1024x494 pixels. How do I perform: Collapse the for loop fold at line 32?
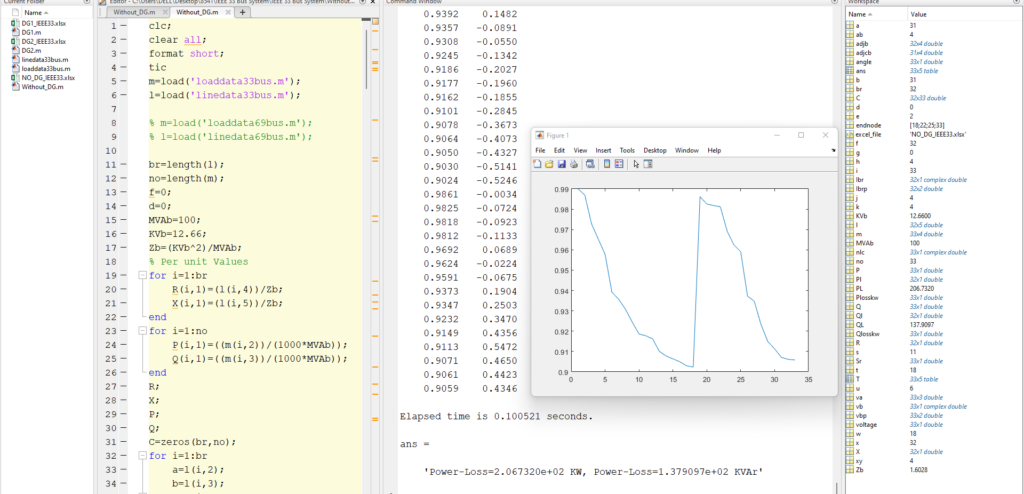(x=142, y=455)
